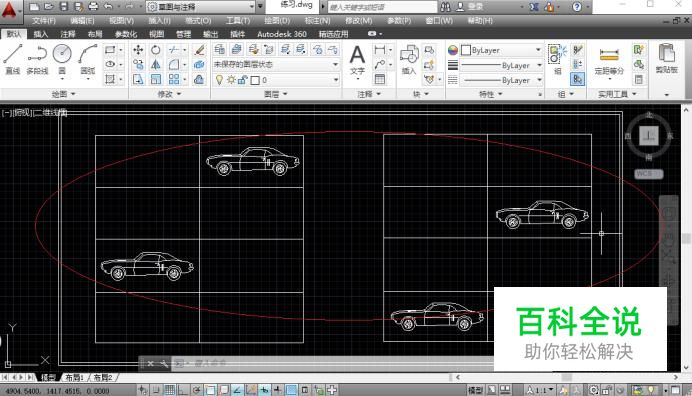The width and height of the screenshot is (692, 396).
Task: Click the Help question mark icon
Action: tap(577, 7)
